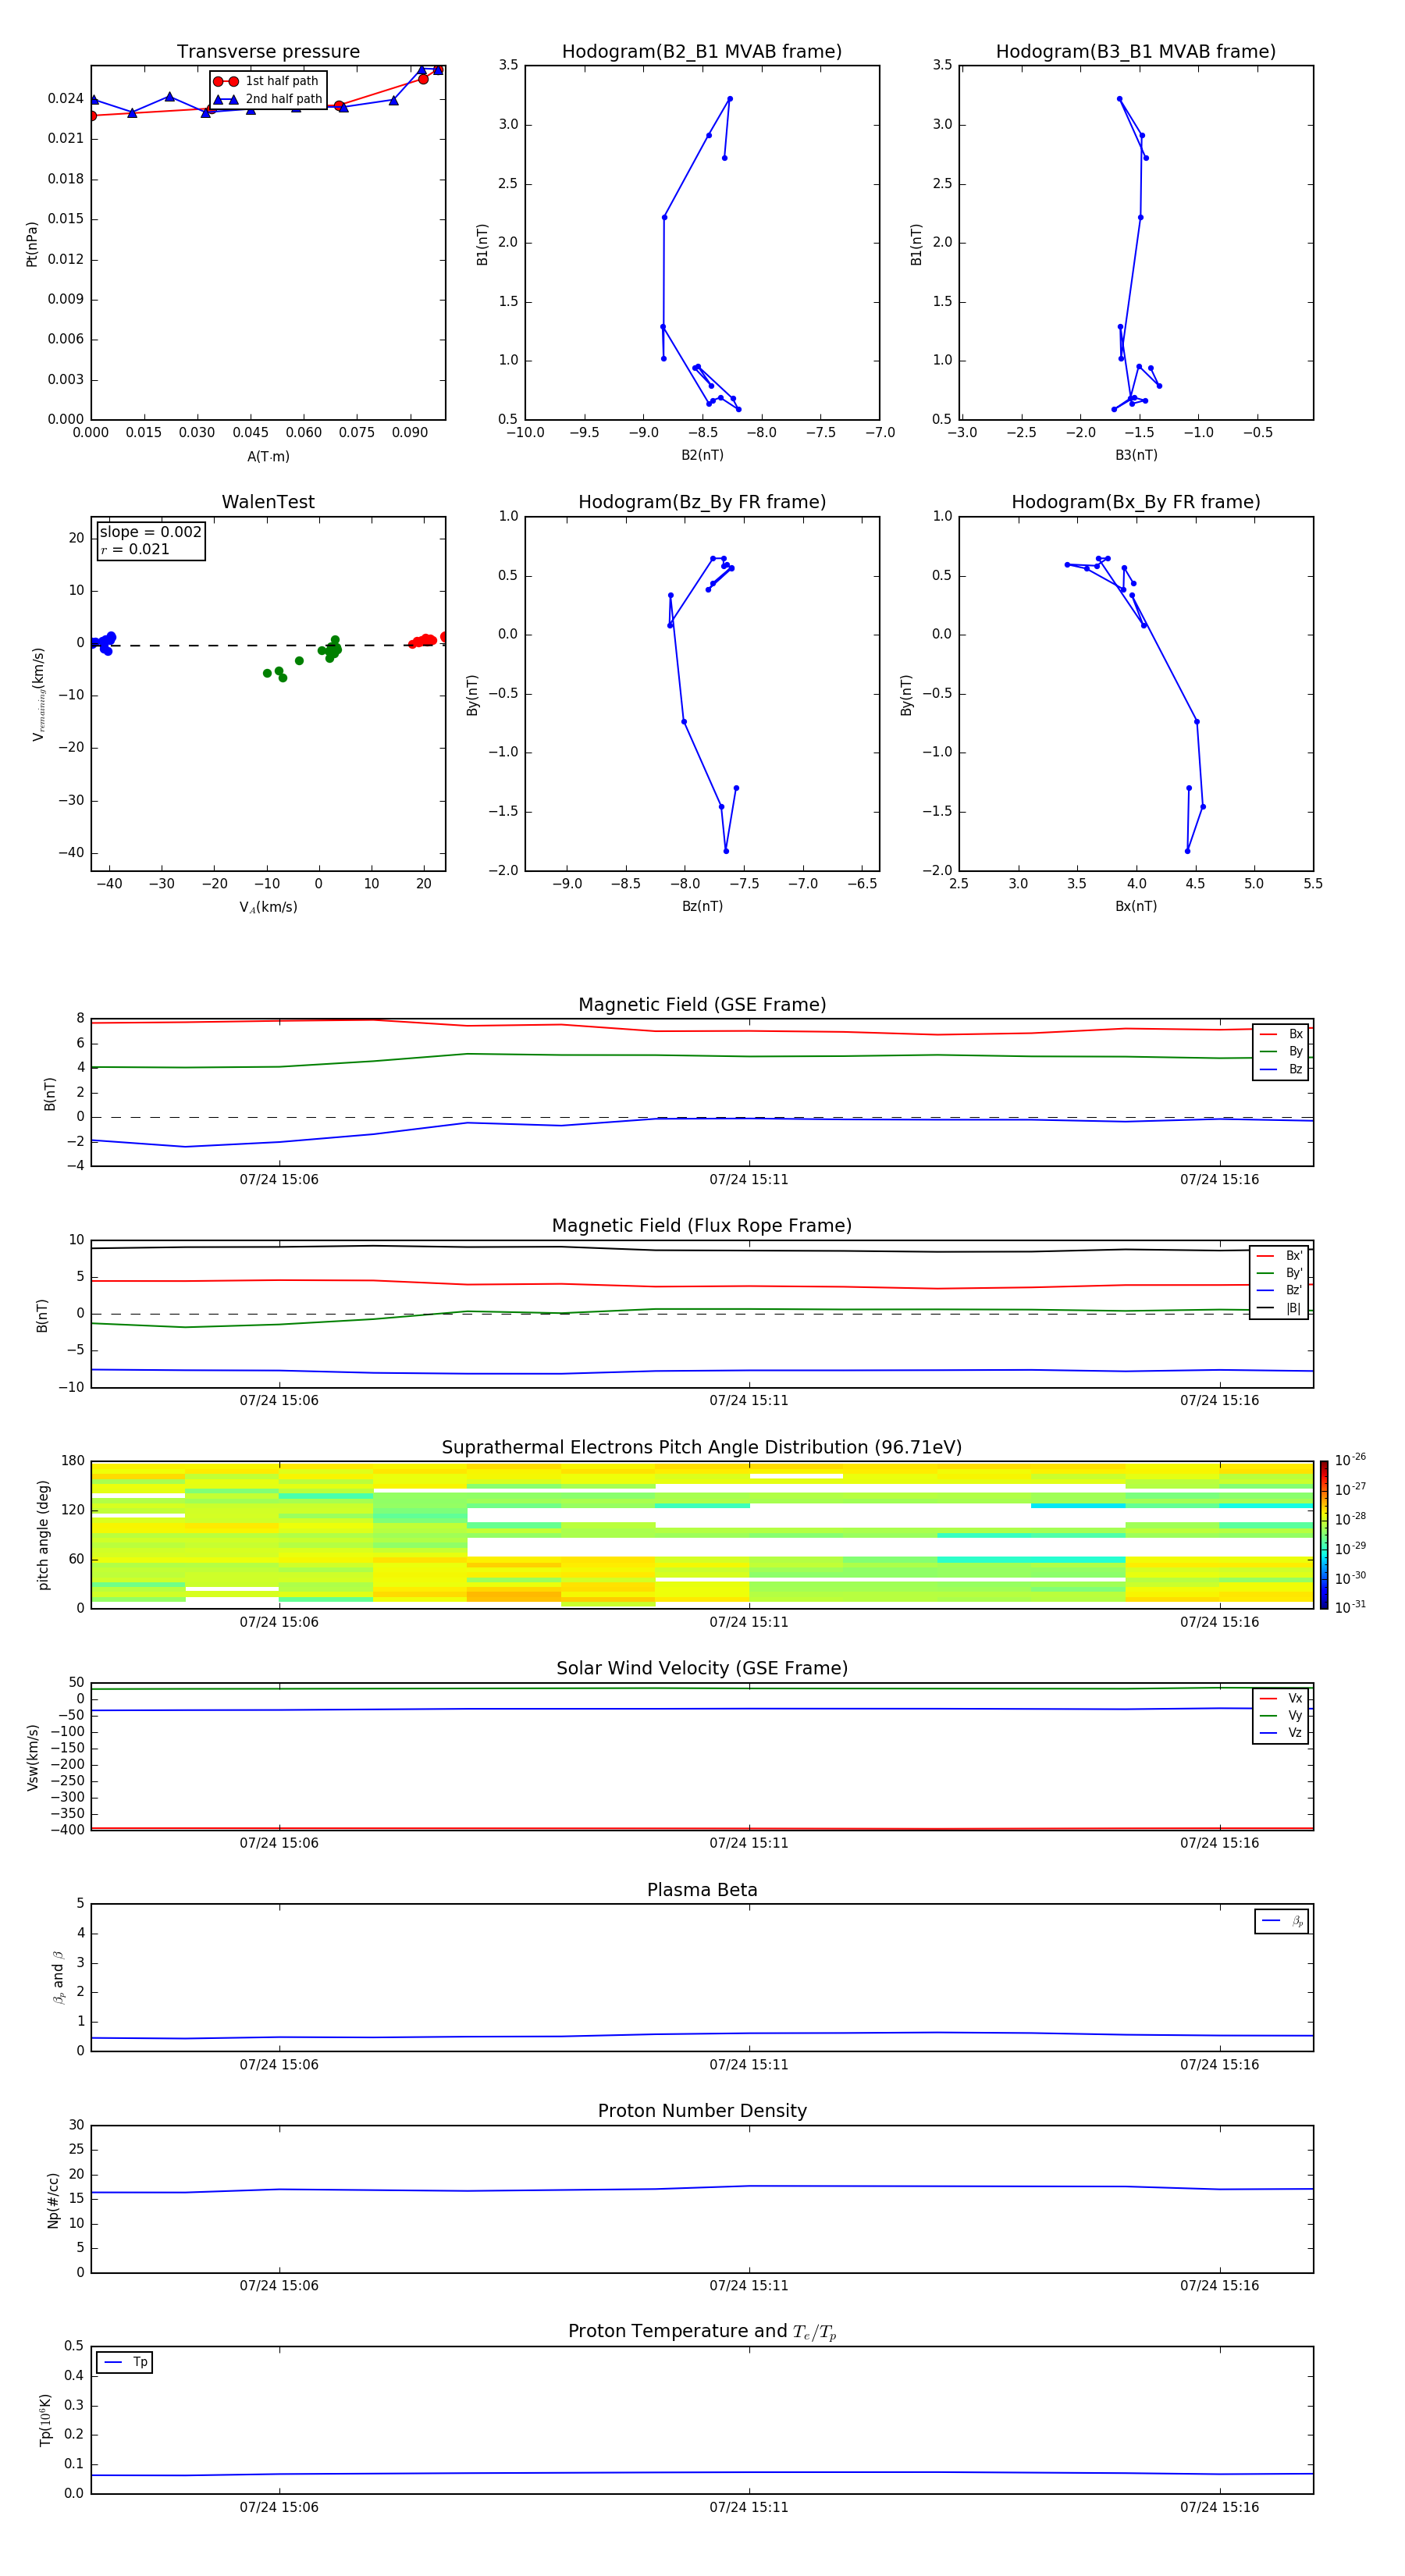1405x2576 pixels.
Task: Click the "Bx(nT)" x-axis label
Action: (x=1136, y=906)
